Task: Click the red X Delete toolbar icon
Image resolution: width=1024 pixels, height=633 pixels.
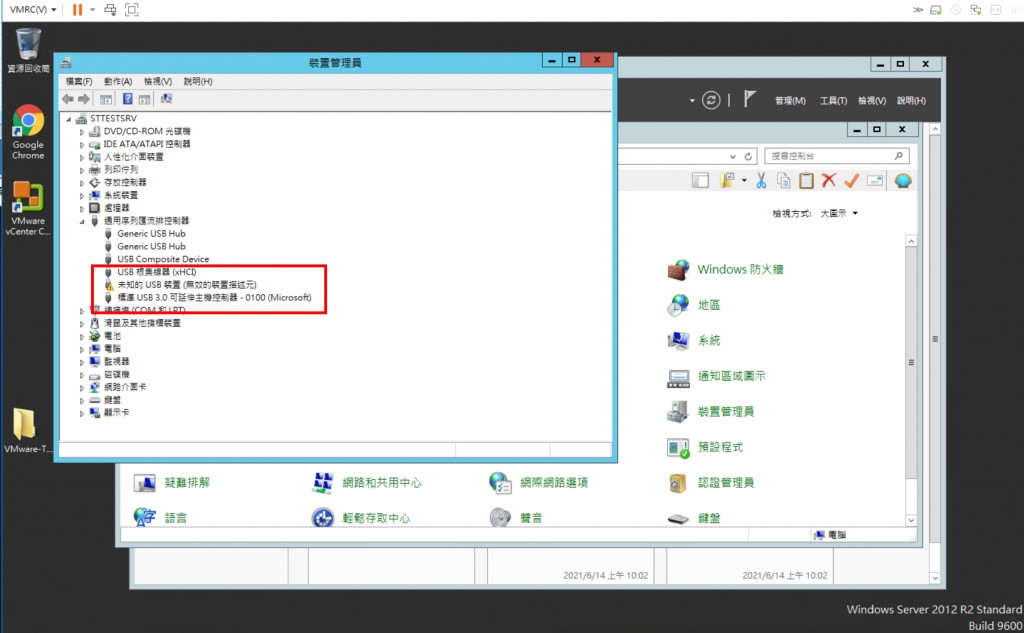Action: [x=829, y=181]
